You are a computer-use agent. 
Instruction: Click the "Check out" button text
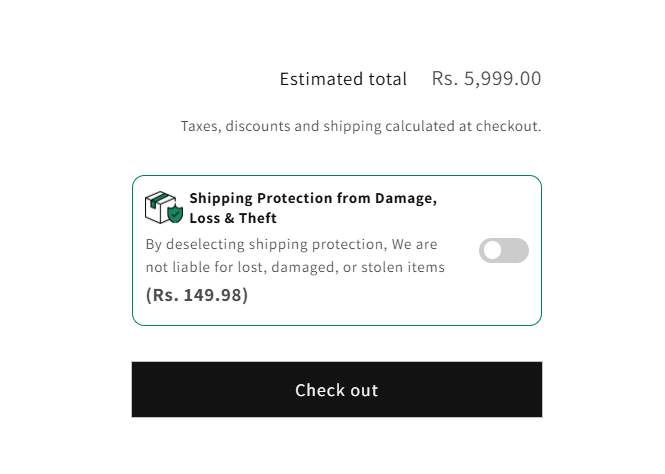(336, 390)
